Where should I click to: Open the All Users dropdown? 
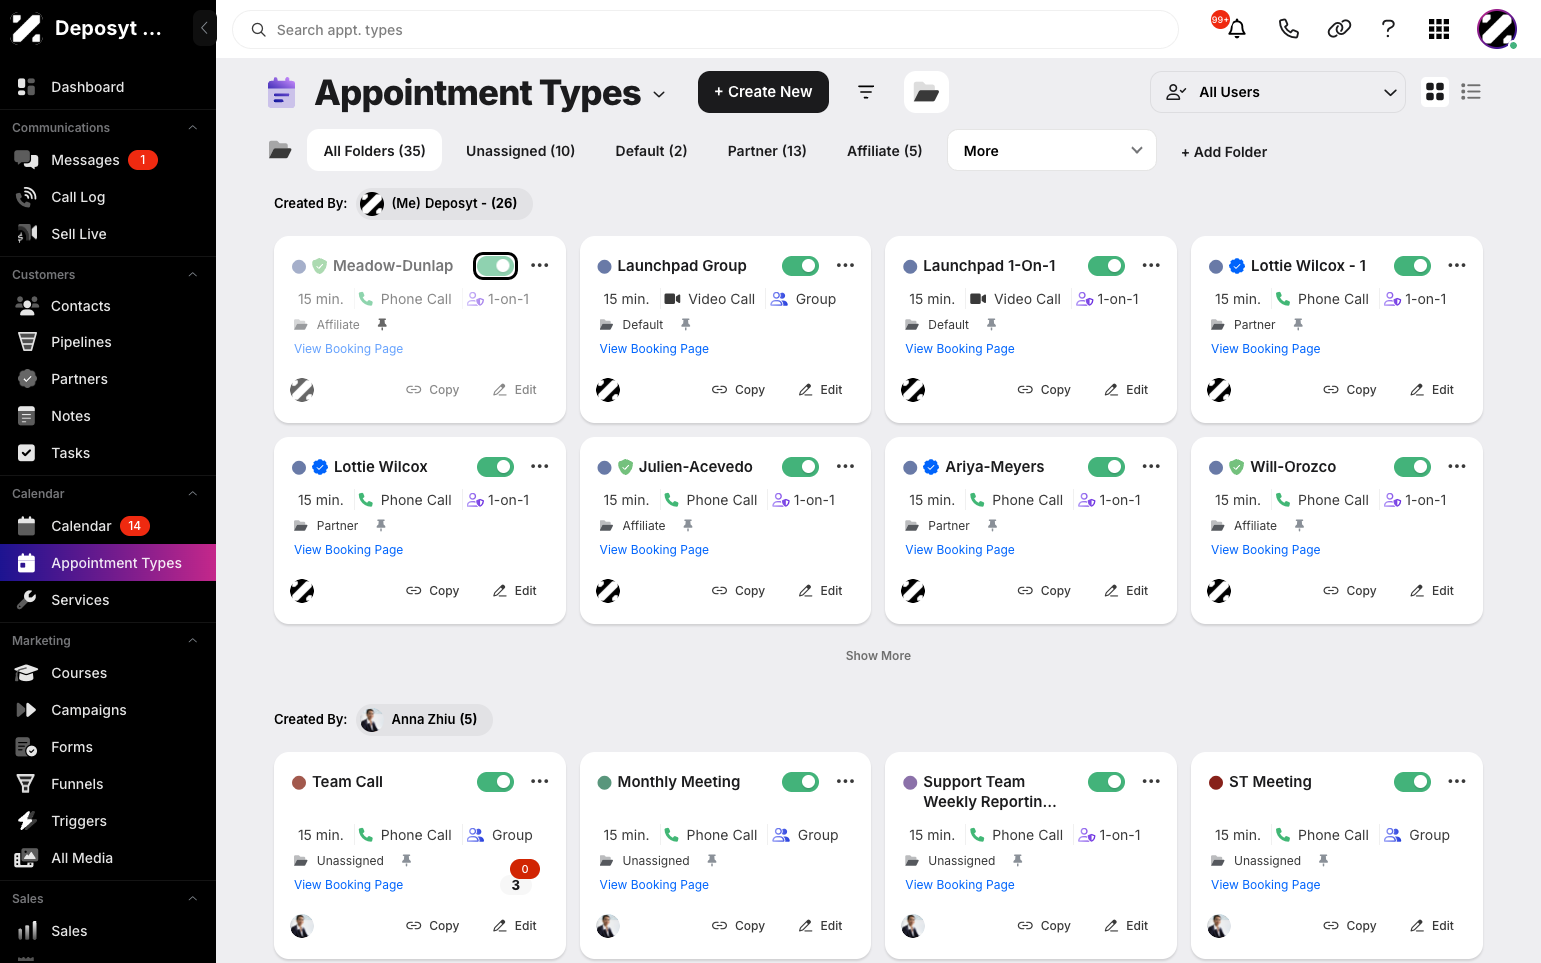tap(1278, 92)
